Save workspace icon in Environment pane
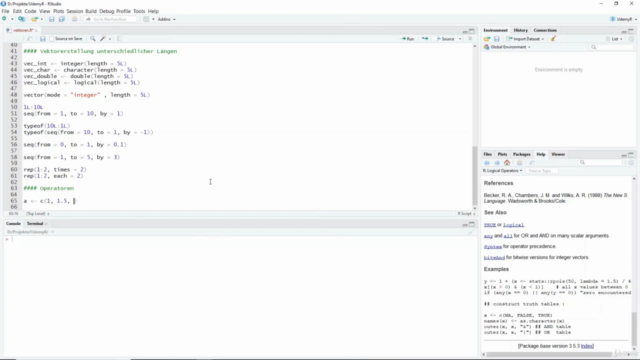640x360 pixels. (496, 39)
